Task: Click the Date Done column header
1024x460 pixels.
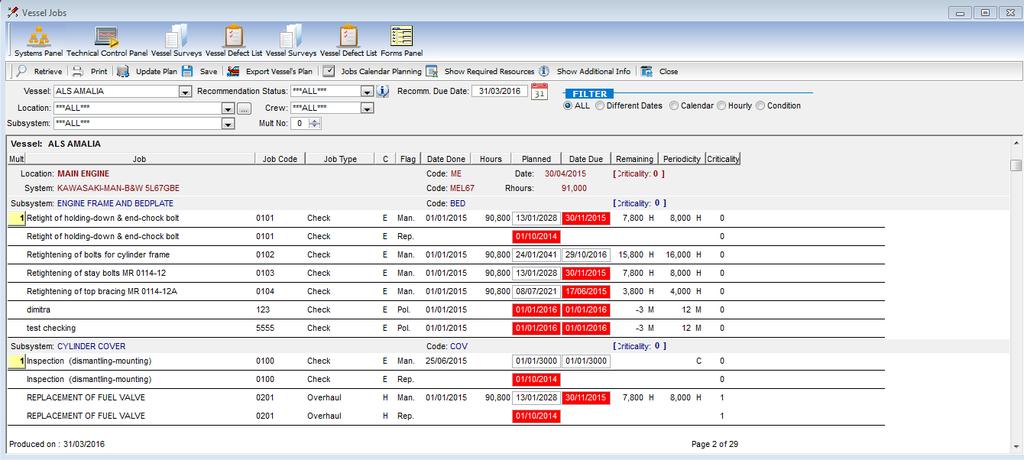Action: (446, 159)
